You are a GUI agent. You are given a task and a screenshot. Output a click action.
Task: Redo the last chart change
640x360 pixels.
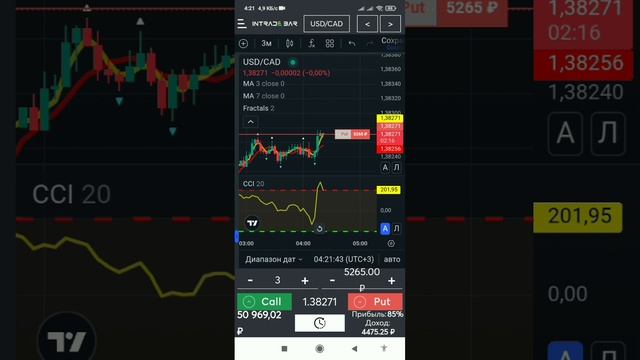pos(370,43)
